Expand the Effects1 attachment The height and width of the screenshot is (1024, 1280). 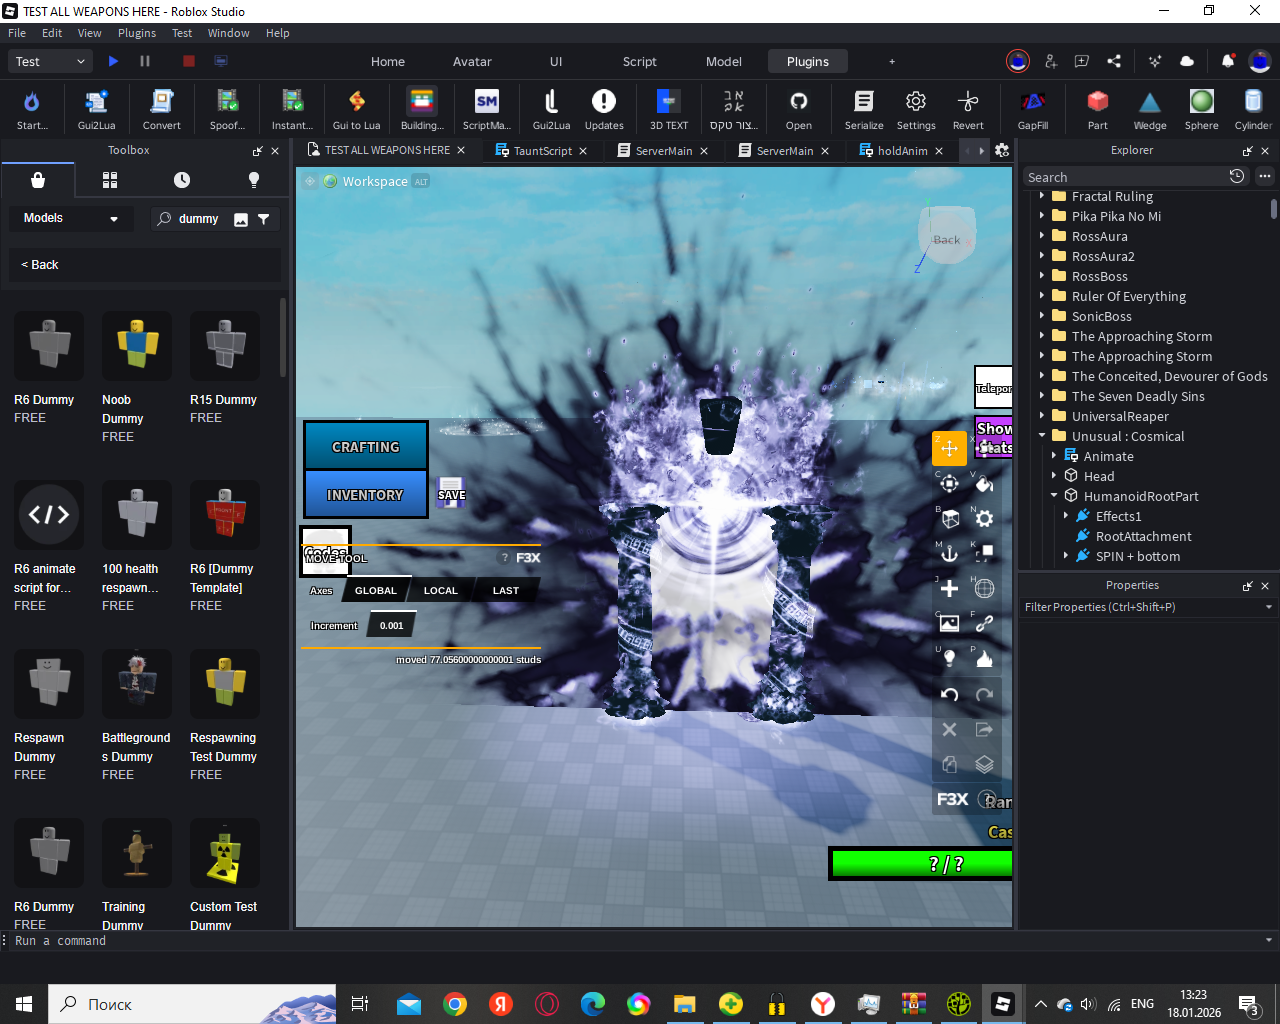tap(1066, 516)
